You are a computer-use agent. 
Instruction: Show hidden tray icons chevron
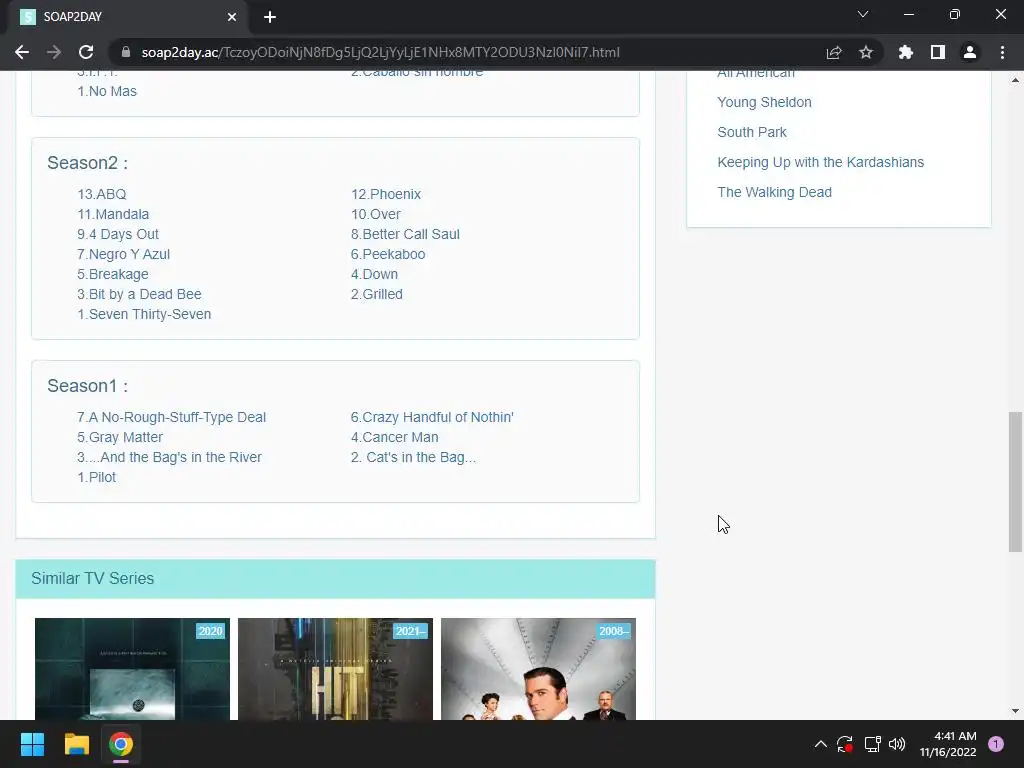821,744
